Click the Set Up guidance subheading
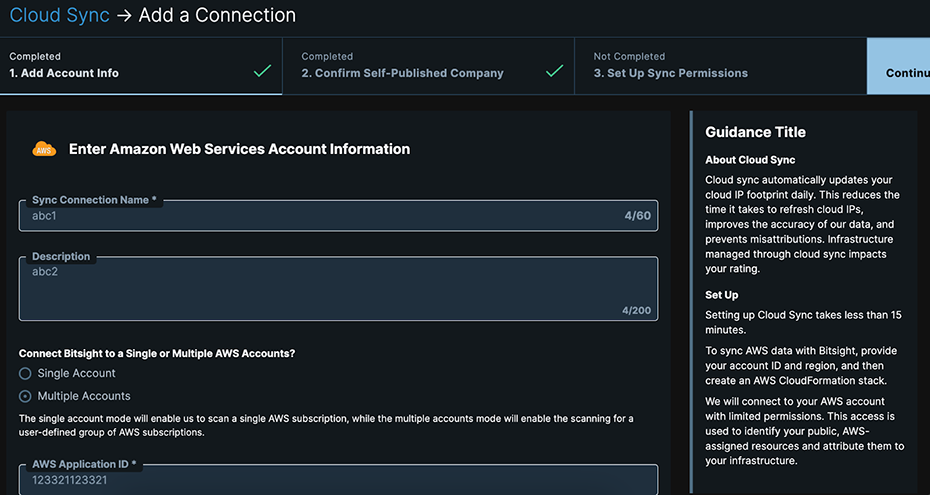930x495 pixels. tap(721, 295)
